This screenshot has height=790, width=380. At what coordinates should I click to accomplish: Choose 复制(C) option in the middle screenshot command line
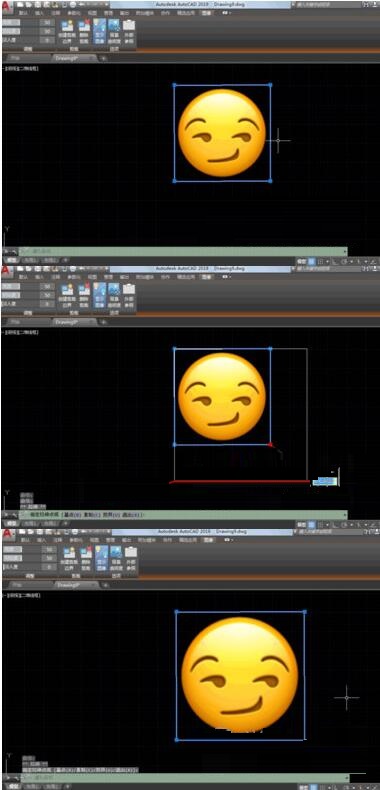click(93, 515)
